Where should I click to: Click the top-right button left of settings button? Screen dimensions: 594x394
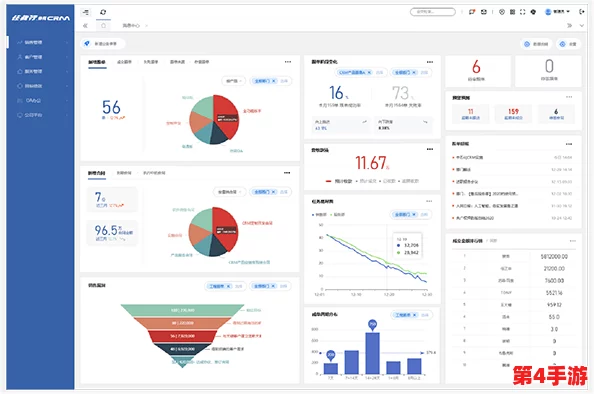click(x=536, y=44)
